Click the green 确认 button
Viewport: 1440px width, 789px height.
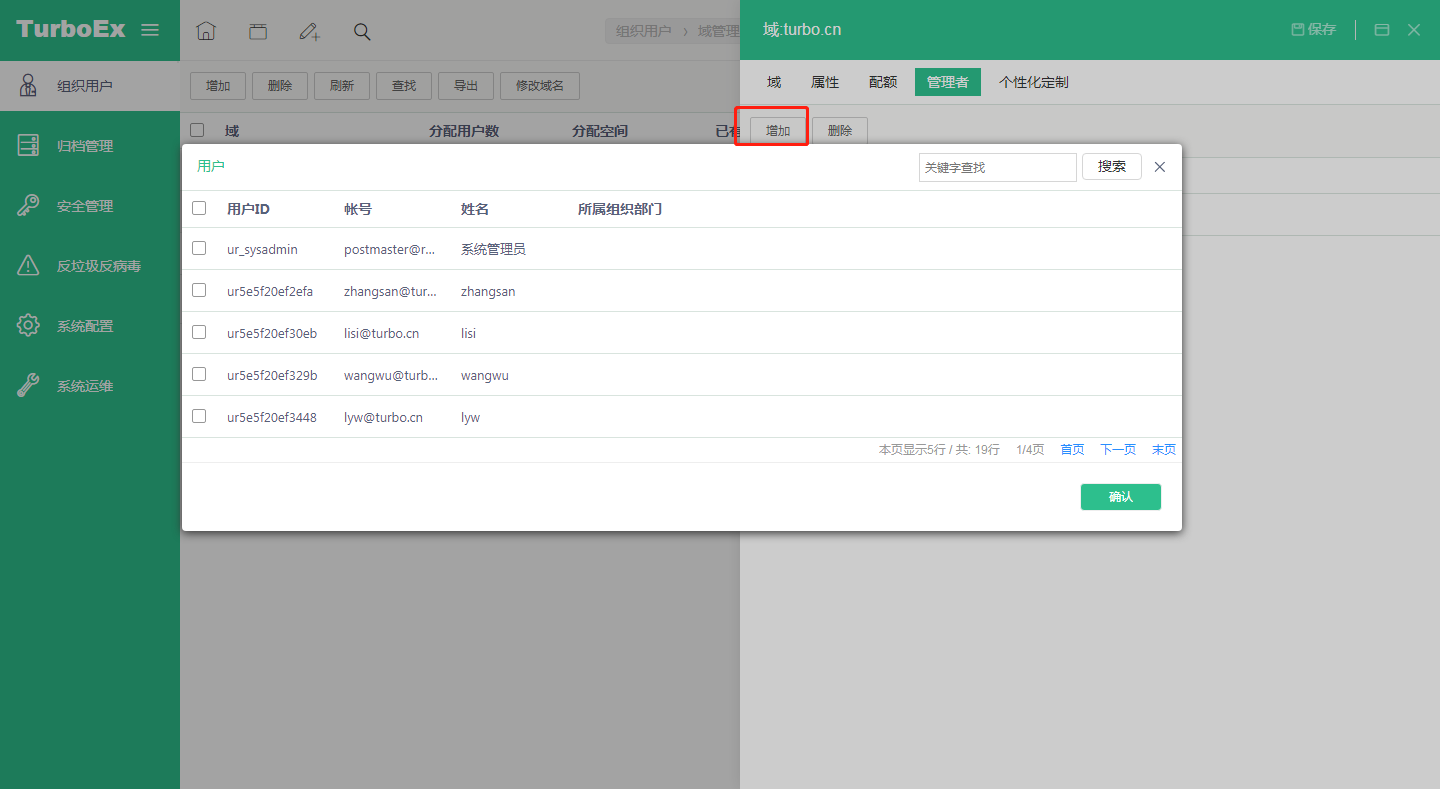point(1121,497)
